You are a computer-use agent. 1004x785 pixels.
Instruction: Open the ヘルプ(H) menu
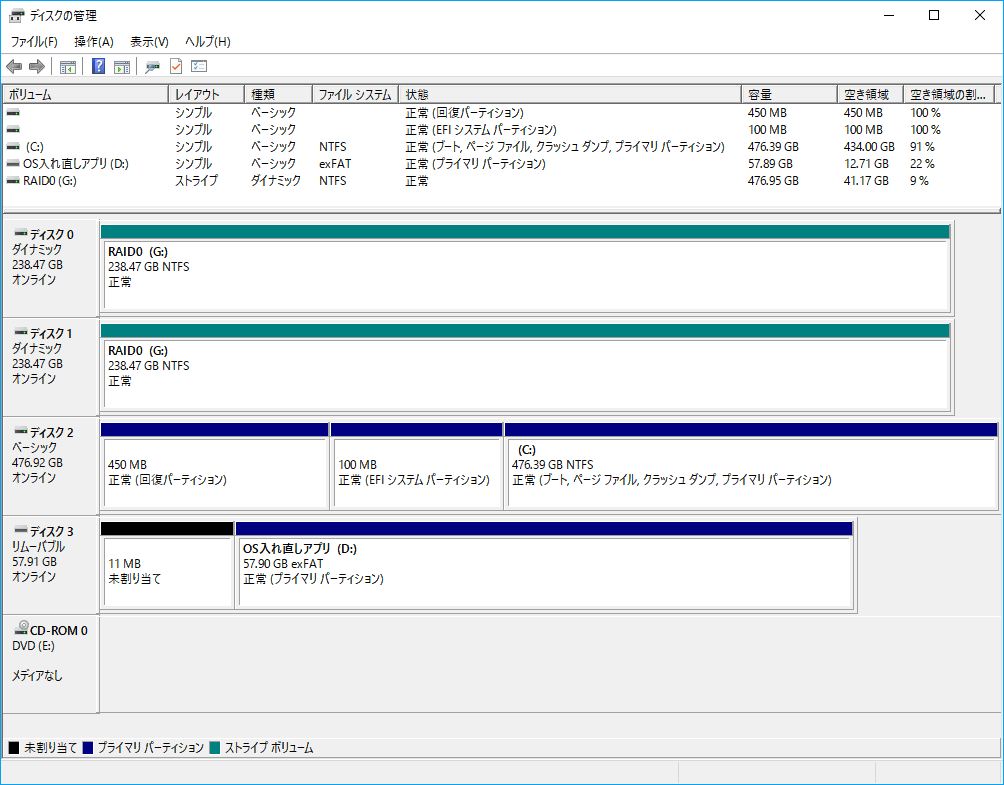(207, 42)
